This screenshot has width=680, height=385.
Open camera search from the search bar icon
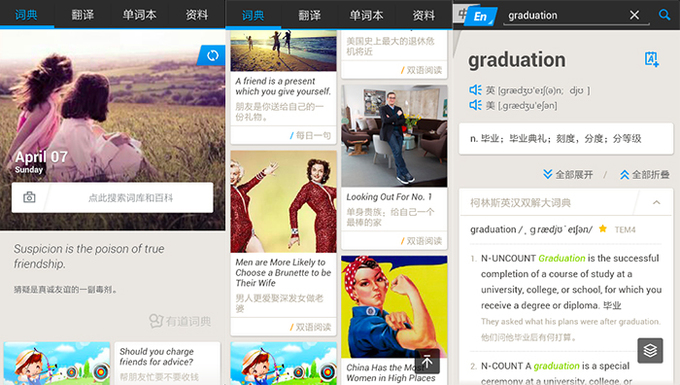(x=29, y=198)
